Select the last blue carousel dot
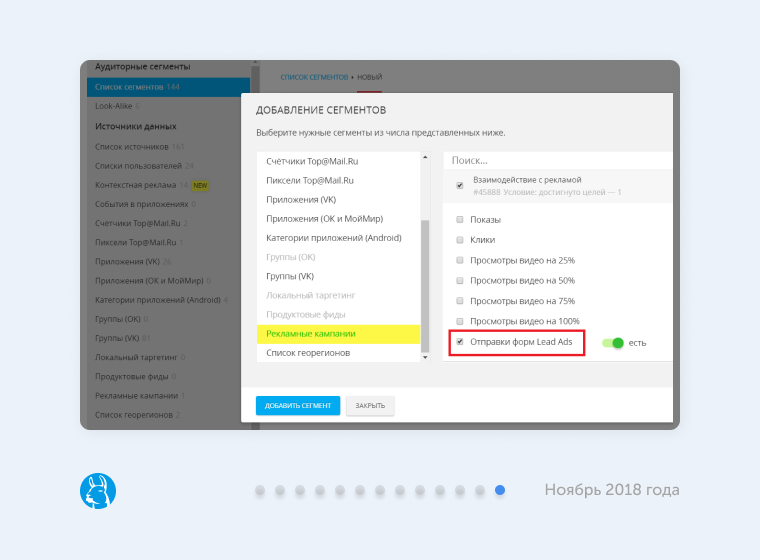The image size is (760, 560). coord(500,490)
